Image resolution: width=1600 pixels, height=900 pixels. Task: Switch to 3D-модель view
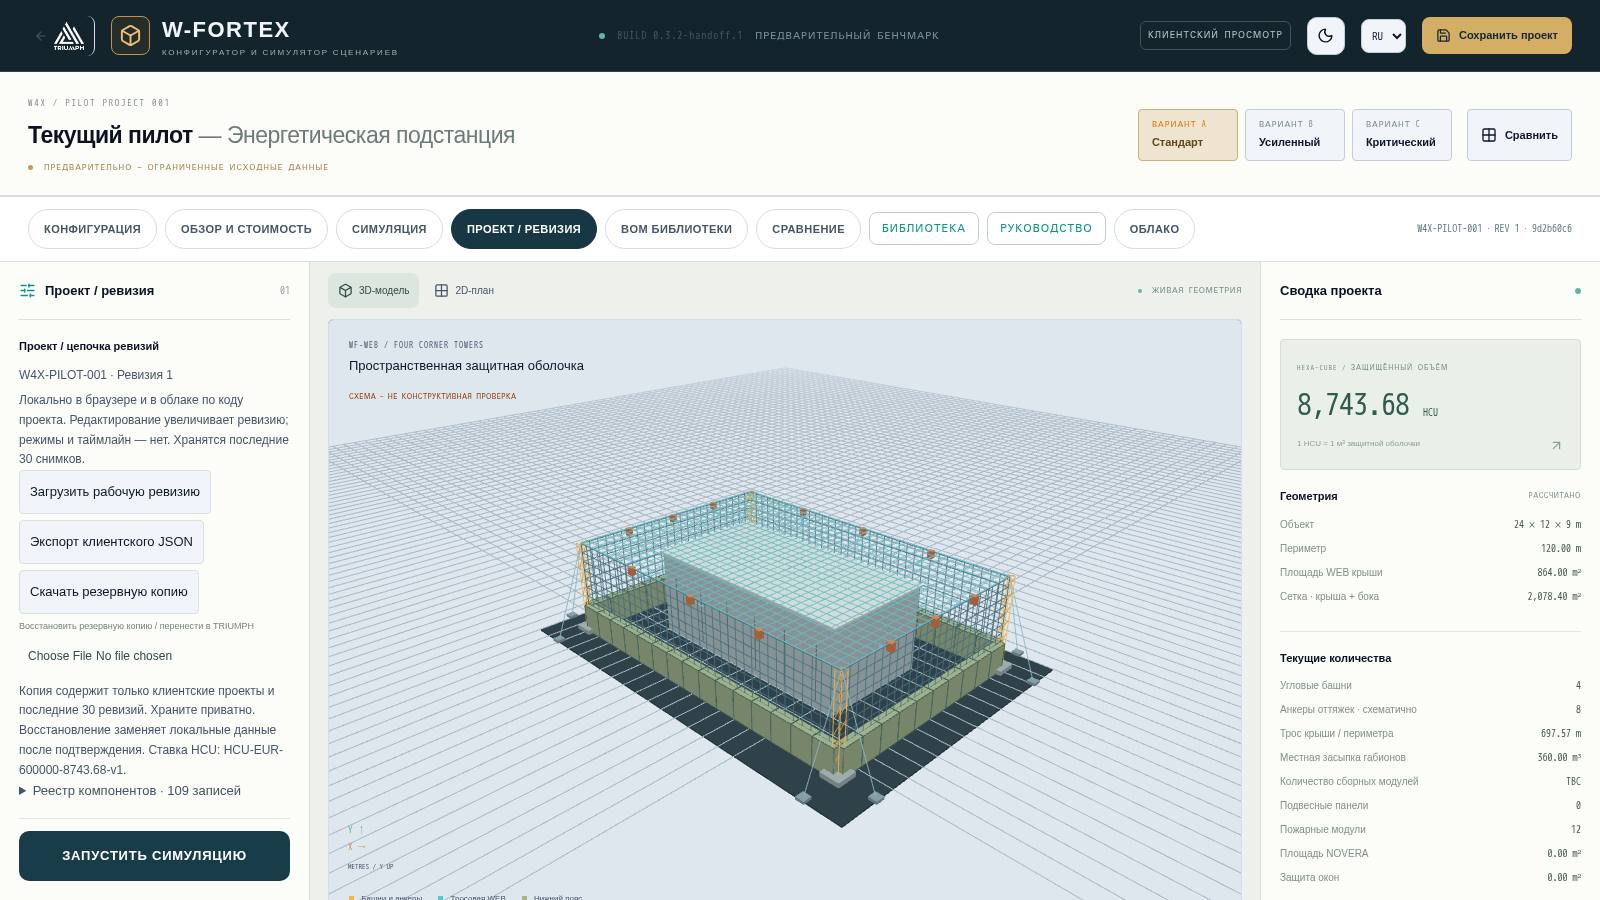[373, 291]
